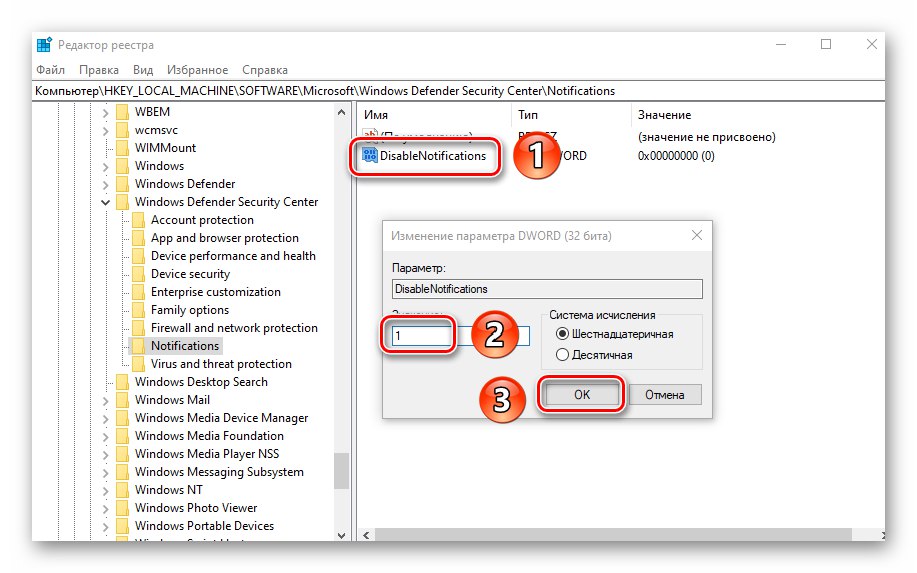This screenshot has width=917, height=573.
Task: Click the Windows Media Foundation folder icon
Action: pyautogui.click(x=122, y=436)
